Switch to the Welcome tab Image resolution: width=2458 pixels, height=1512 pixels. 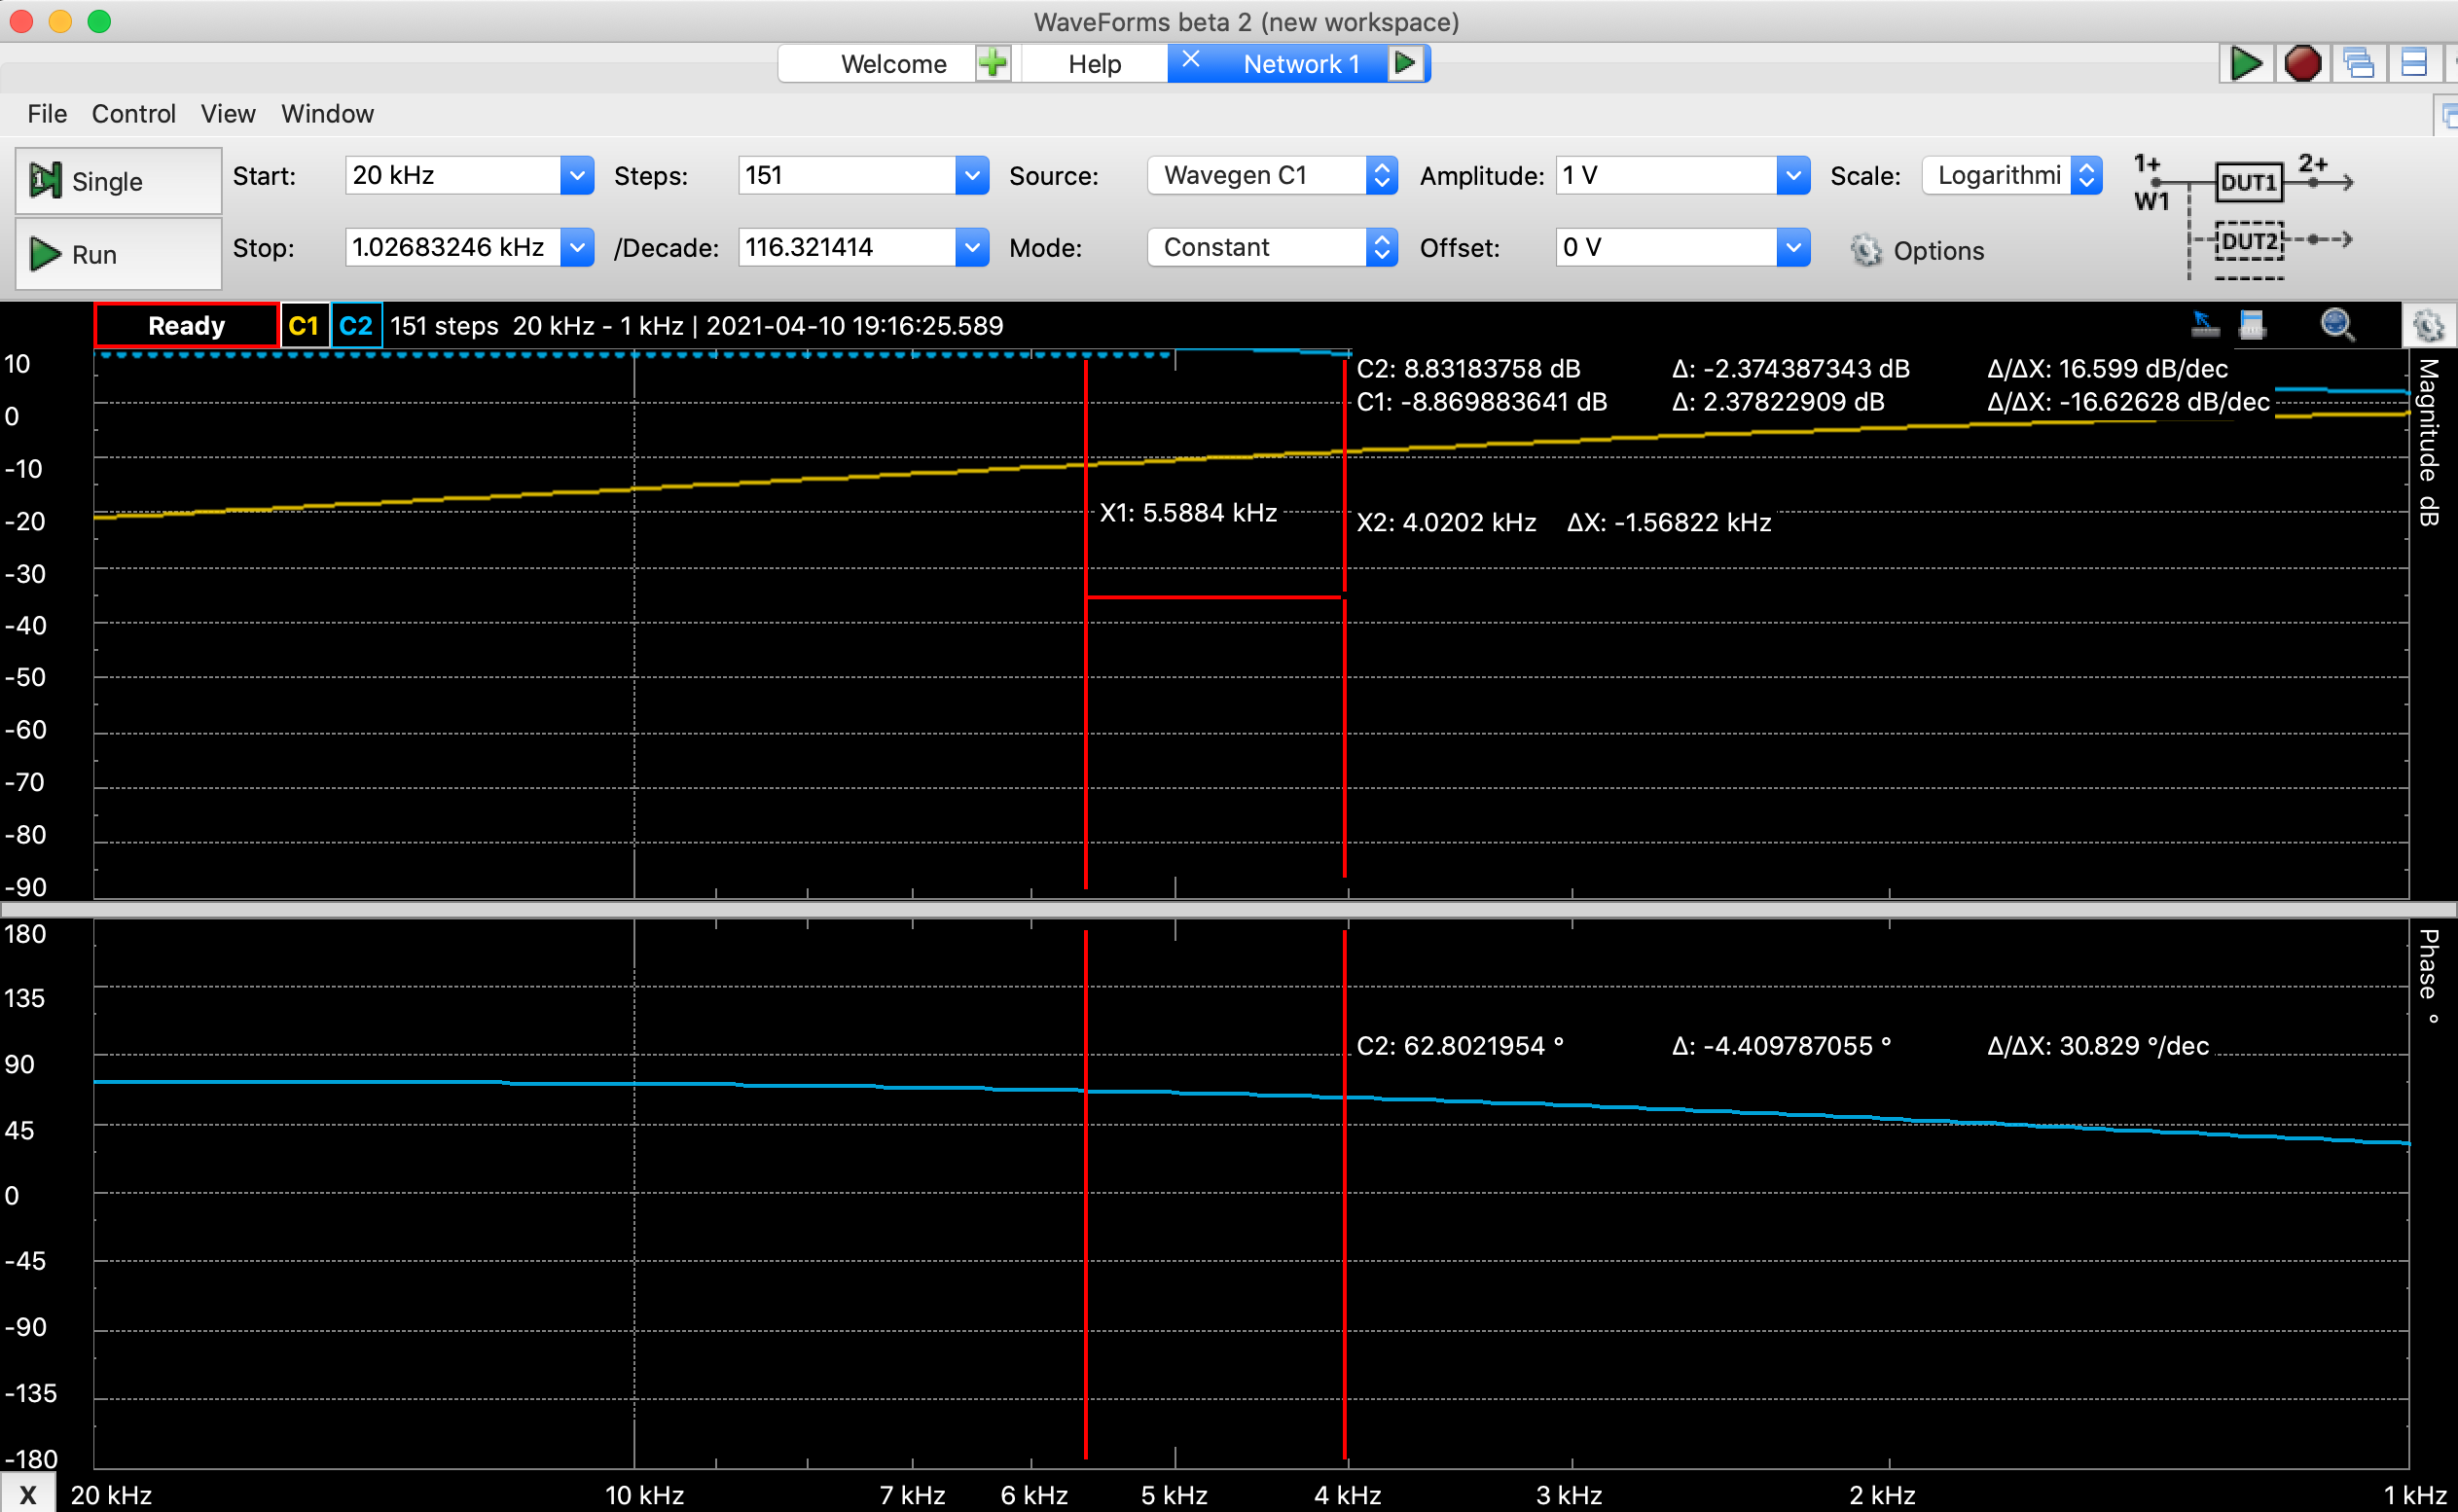894,63
